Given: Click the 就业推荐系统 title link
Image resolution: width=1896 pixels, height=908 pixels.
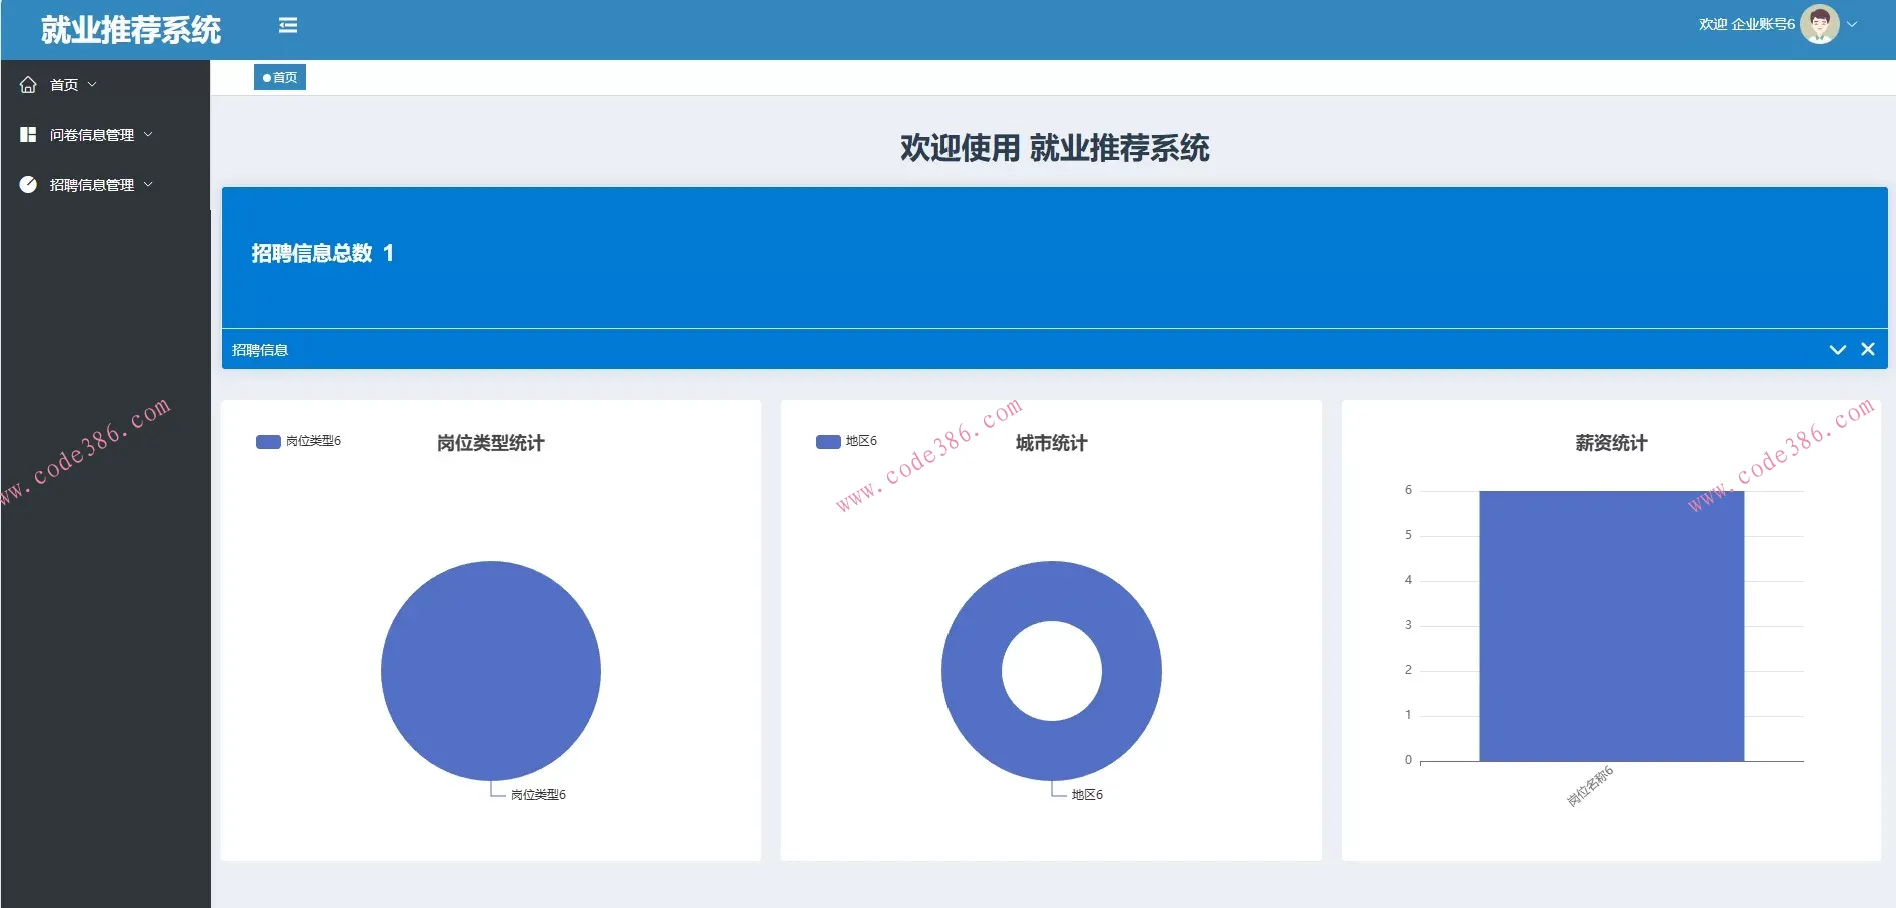Looking at the screenshot, I should pos(130,30).
